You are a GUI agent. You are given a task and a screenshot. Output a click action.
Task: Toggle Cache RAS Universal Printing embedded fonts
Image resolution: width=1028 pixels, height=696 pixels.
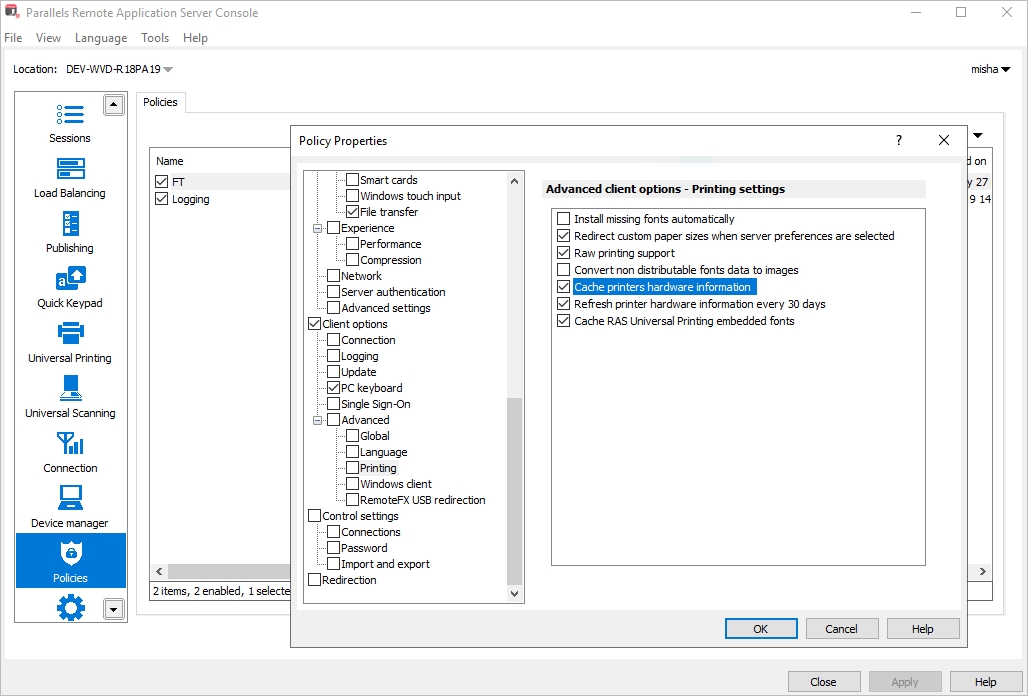click(564, 321)
